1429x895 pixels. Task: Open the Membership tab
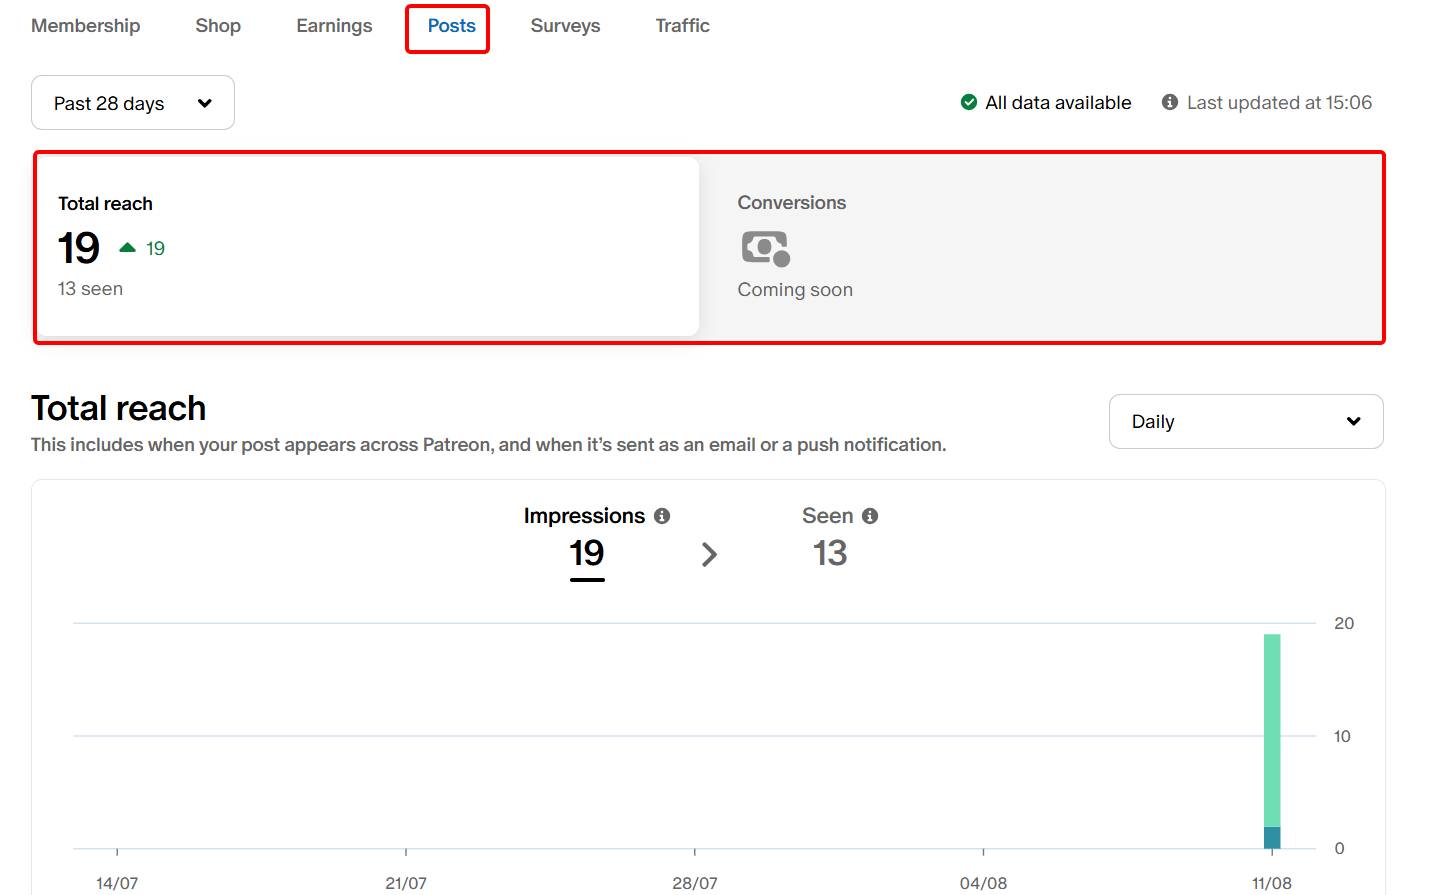click(85, 26)
